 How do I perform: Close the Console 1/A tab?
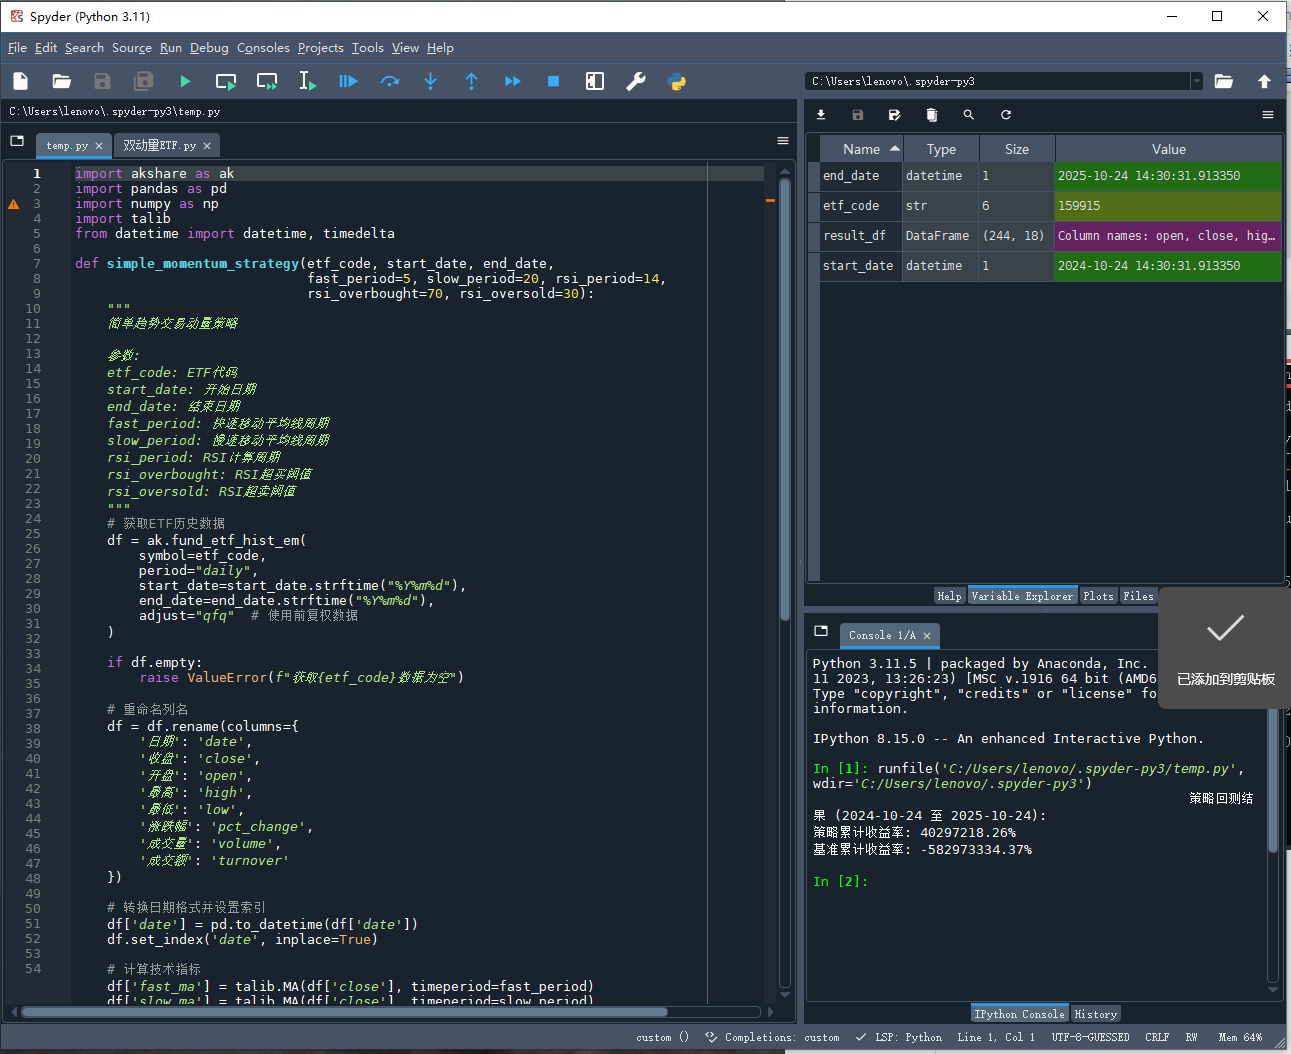pos(927,636)
